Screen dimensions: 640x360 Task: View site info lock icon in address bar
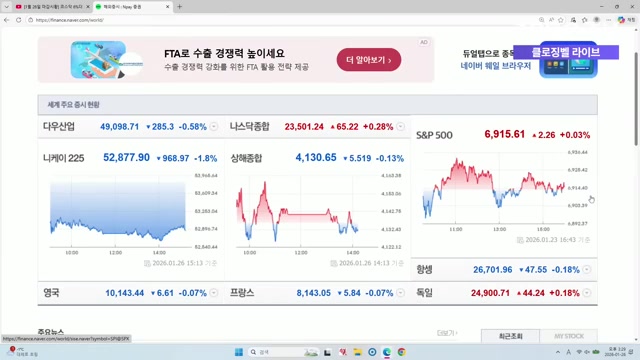tap(31, 20)
